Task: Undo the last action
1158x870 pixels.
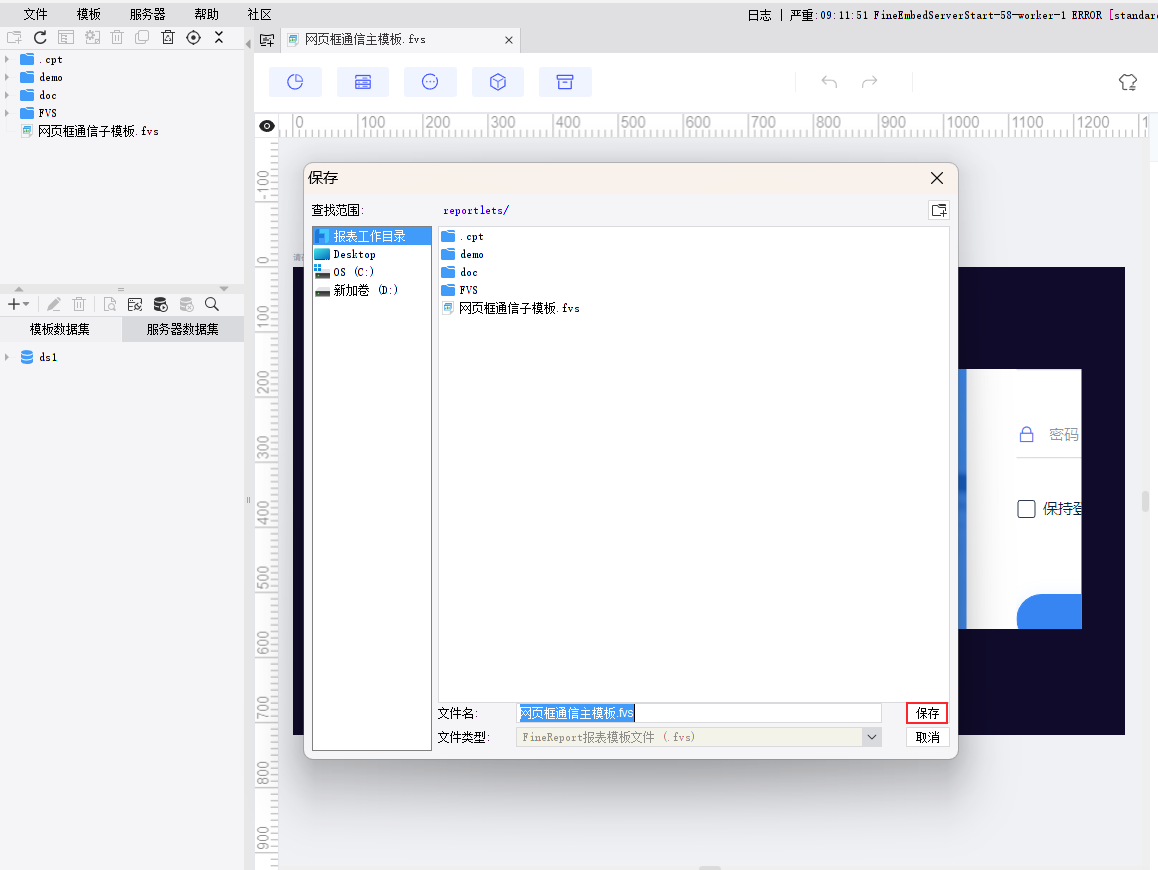Action: coord(829,82)
